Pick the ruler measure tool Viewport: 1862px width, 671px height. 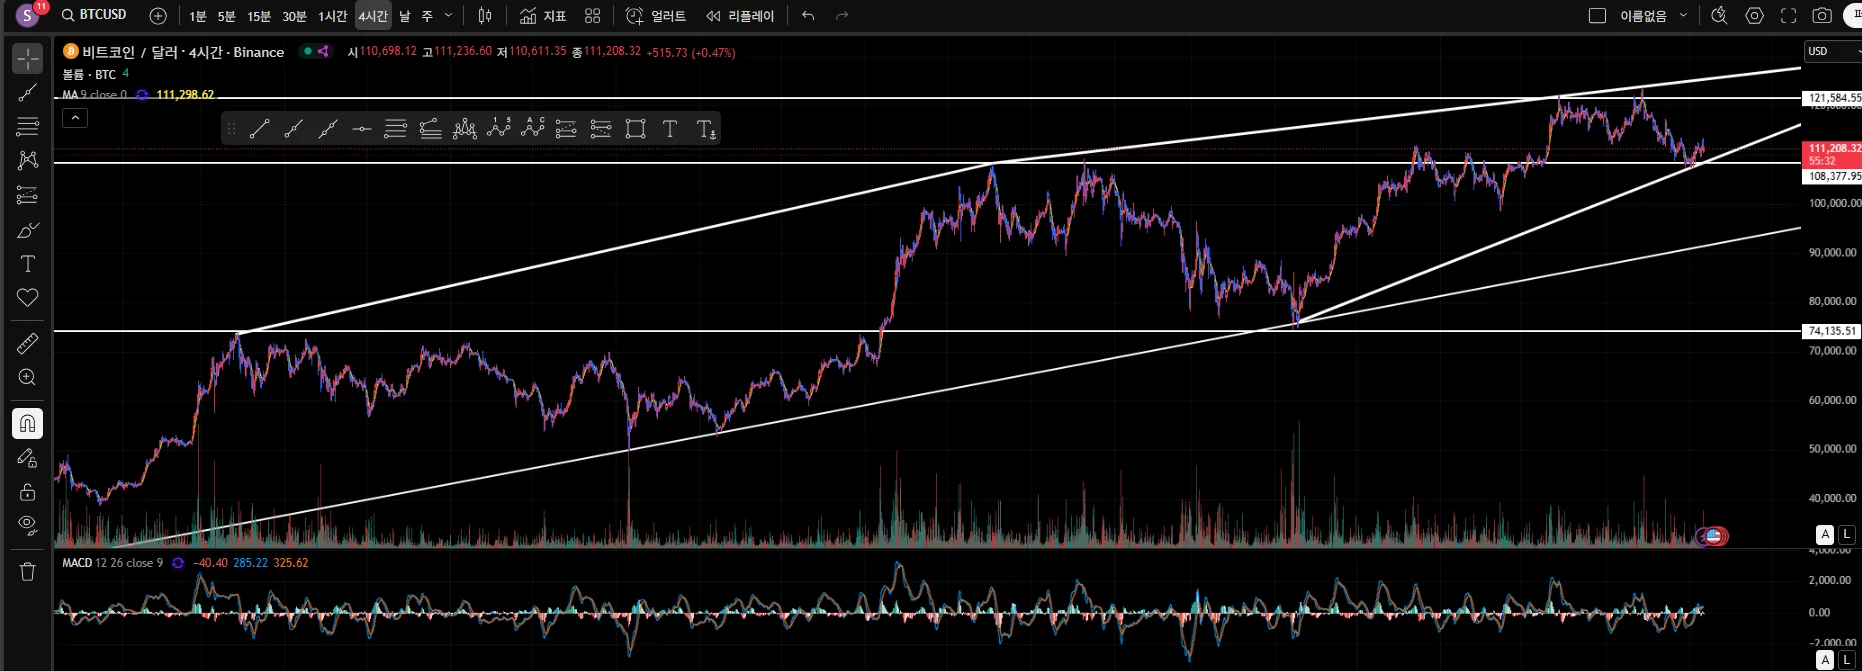click(27, 344)
